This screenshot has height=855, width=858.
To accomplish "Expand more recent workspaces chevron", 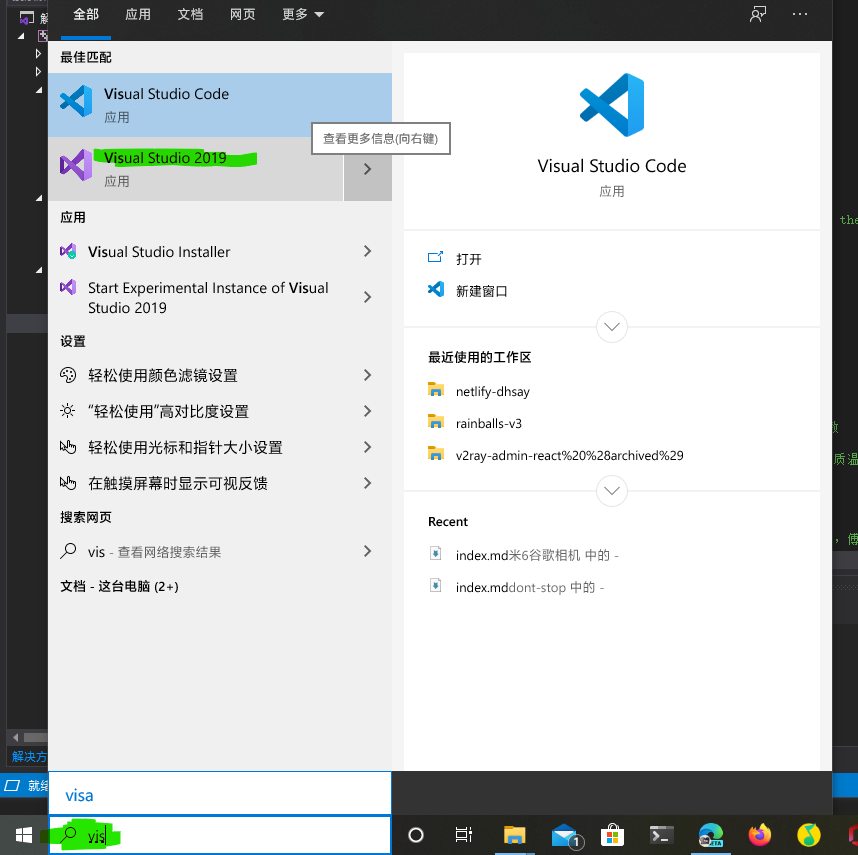I will pos(611,491).
